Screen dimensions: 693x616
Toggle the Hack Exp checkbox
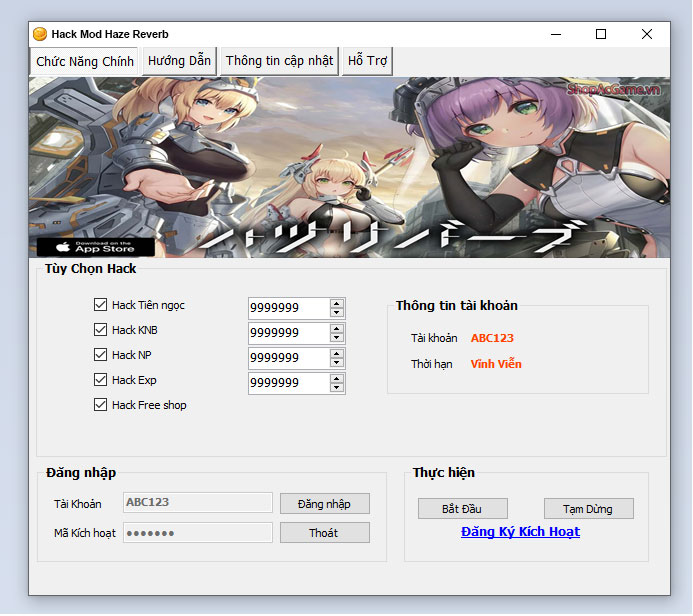click(x=100, y=380)
